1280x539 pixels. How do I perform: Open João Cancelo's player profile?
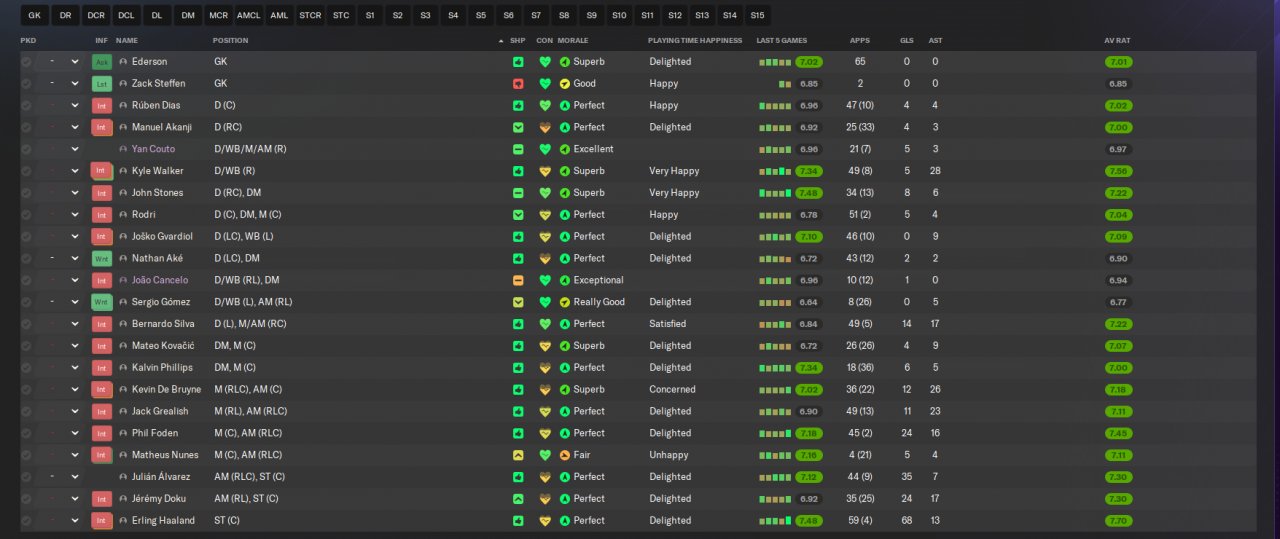160,280
